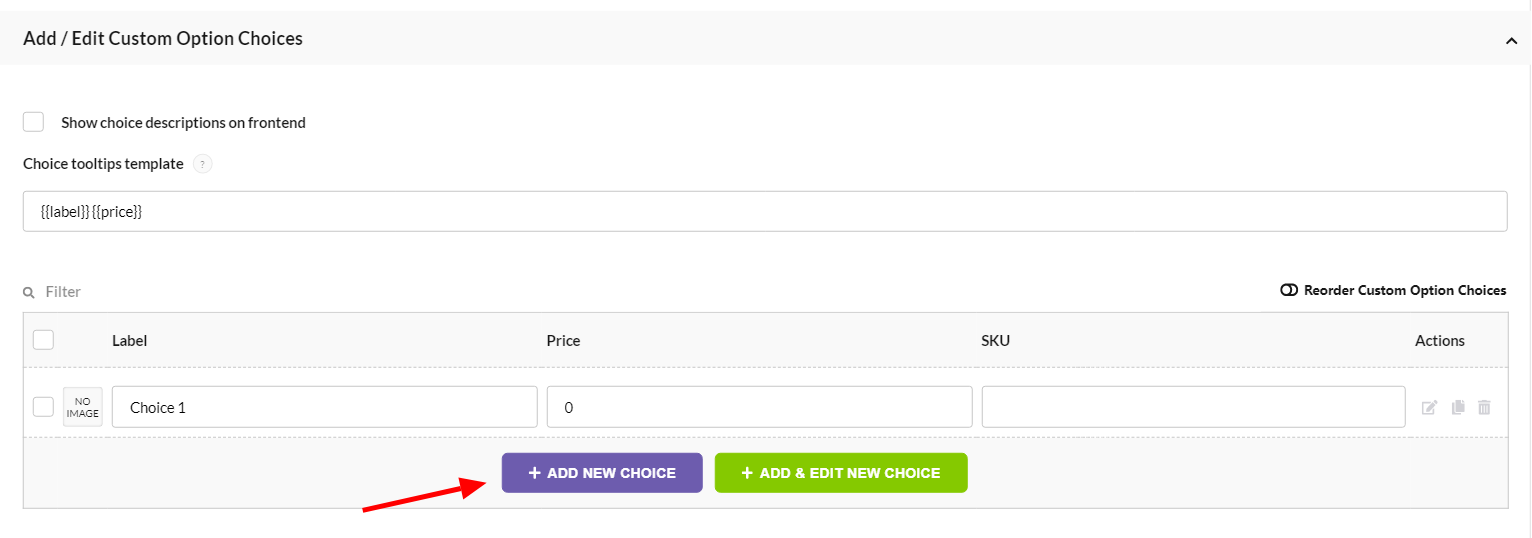Delete Choice 1 with the trash icon

click(1484, 407)
